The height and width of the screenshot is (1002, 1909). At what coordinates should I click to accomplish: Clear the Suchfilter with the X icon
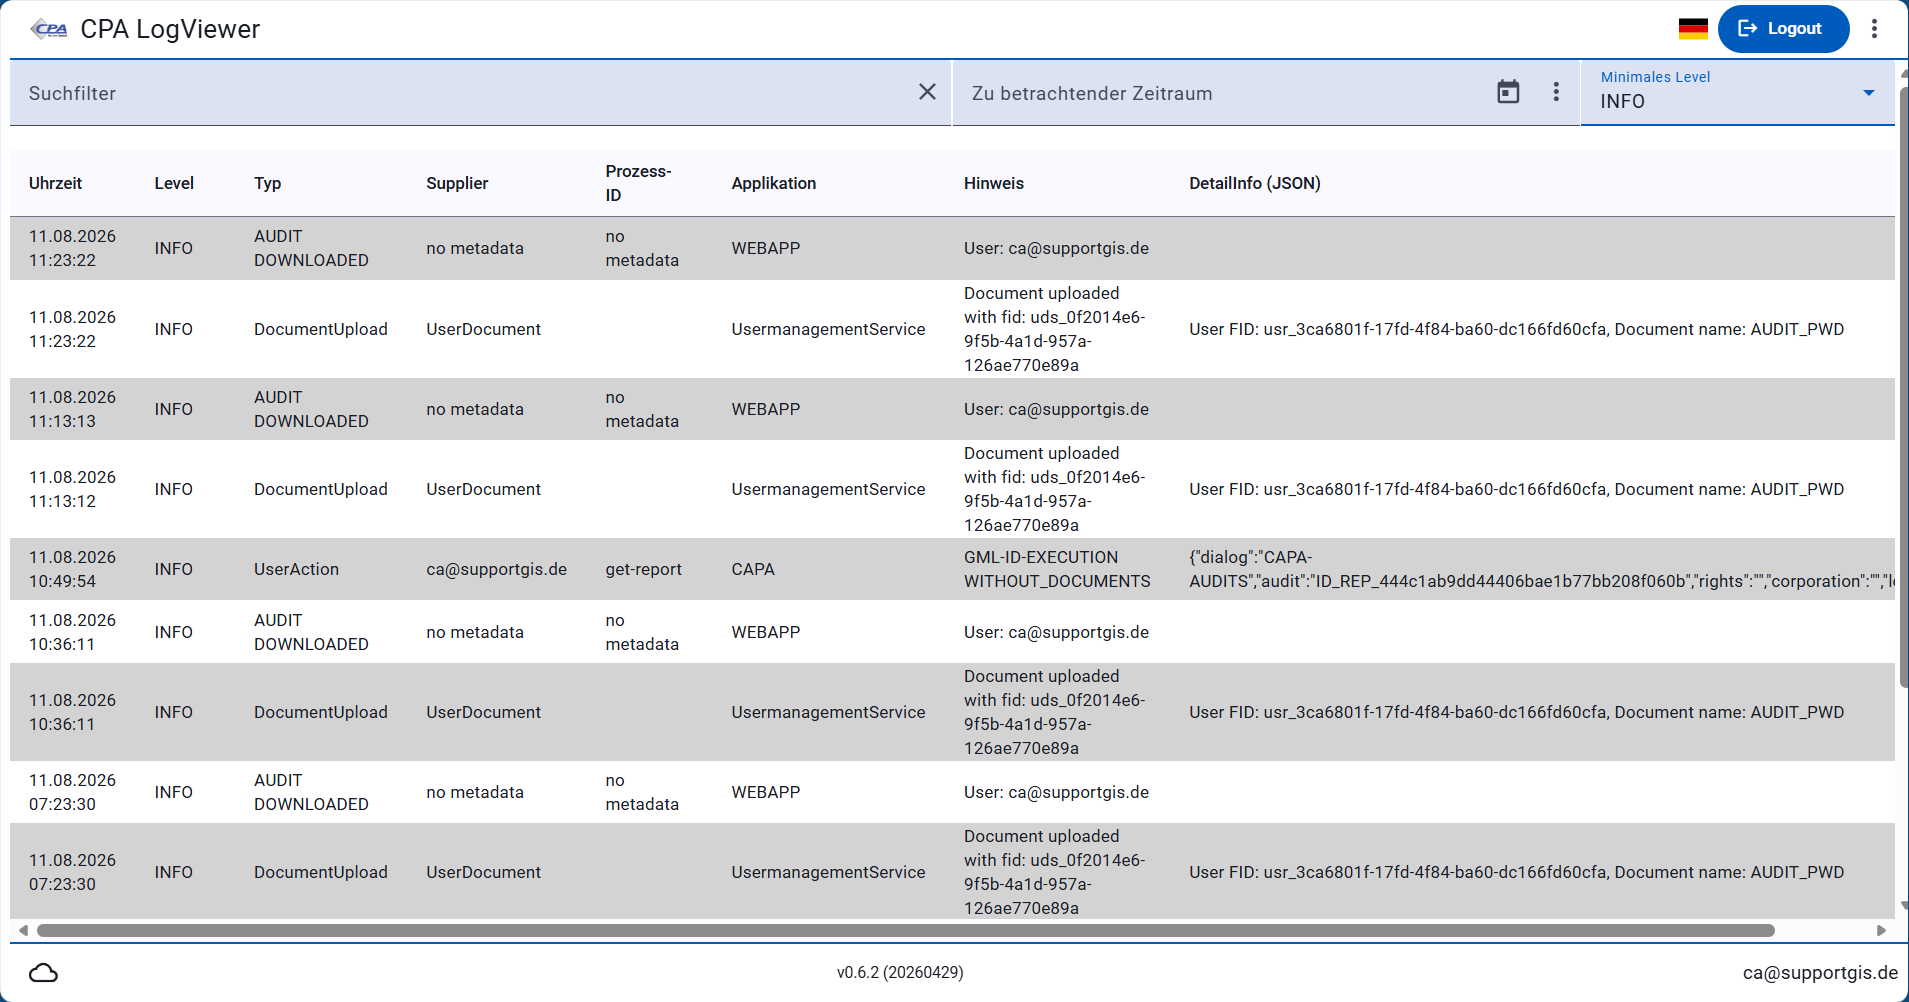pyautogui.click(x=927, y=92)
